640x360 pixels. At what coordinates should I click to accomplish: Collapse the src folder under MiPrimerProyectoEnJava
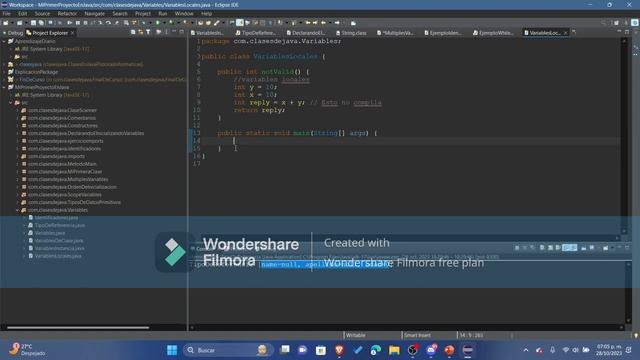point(11,103)
